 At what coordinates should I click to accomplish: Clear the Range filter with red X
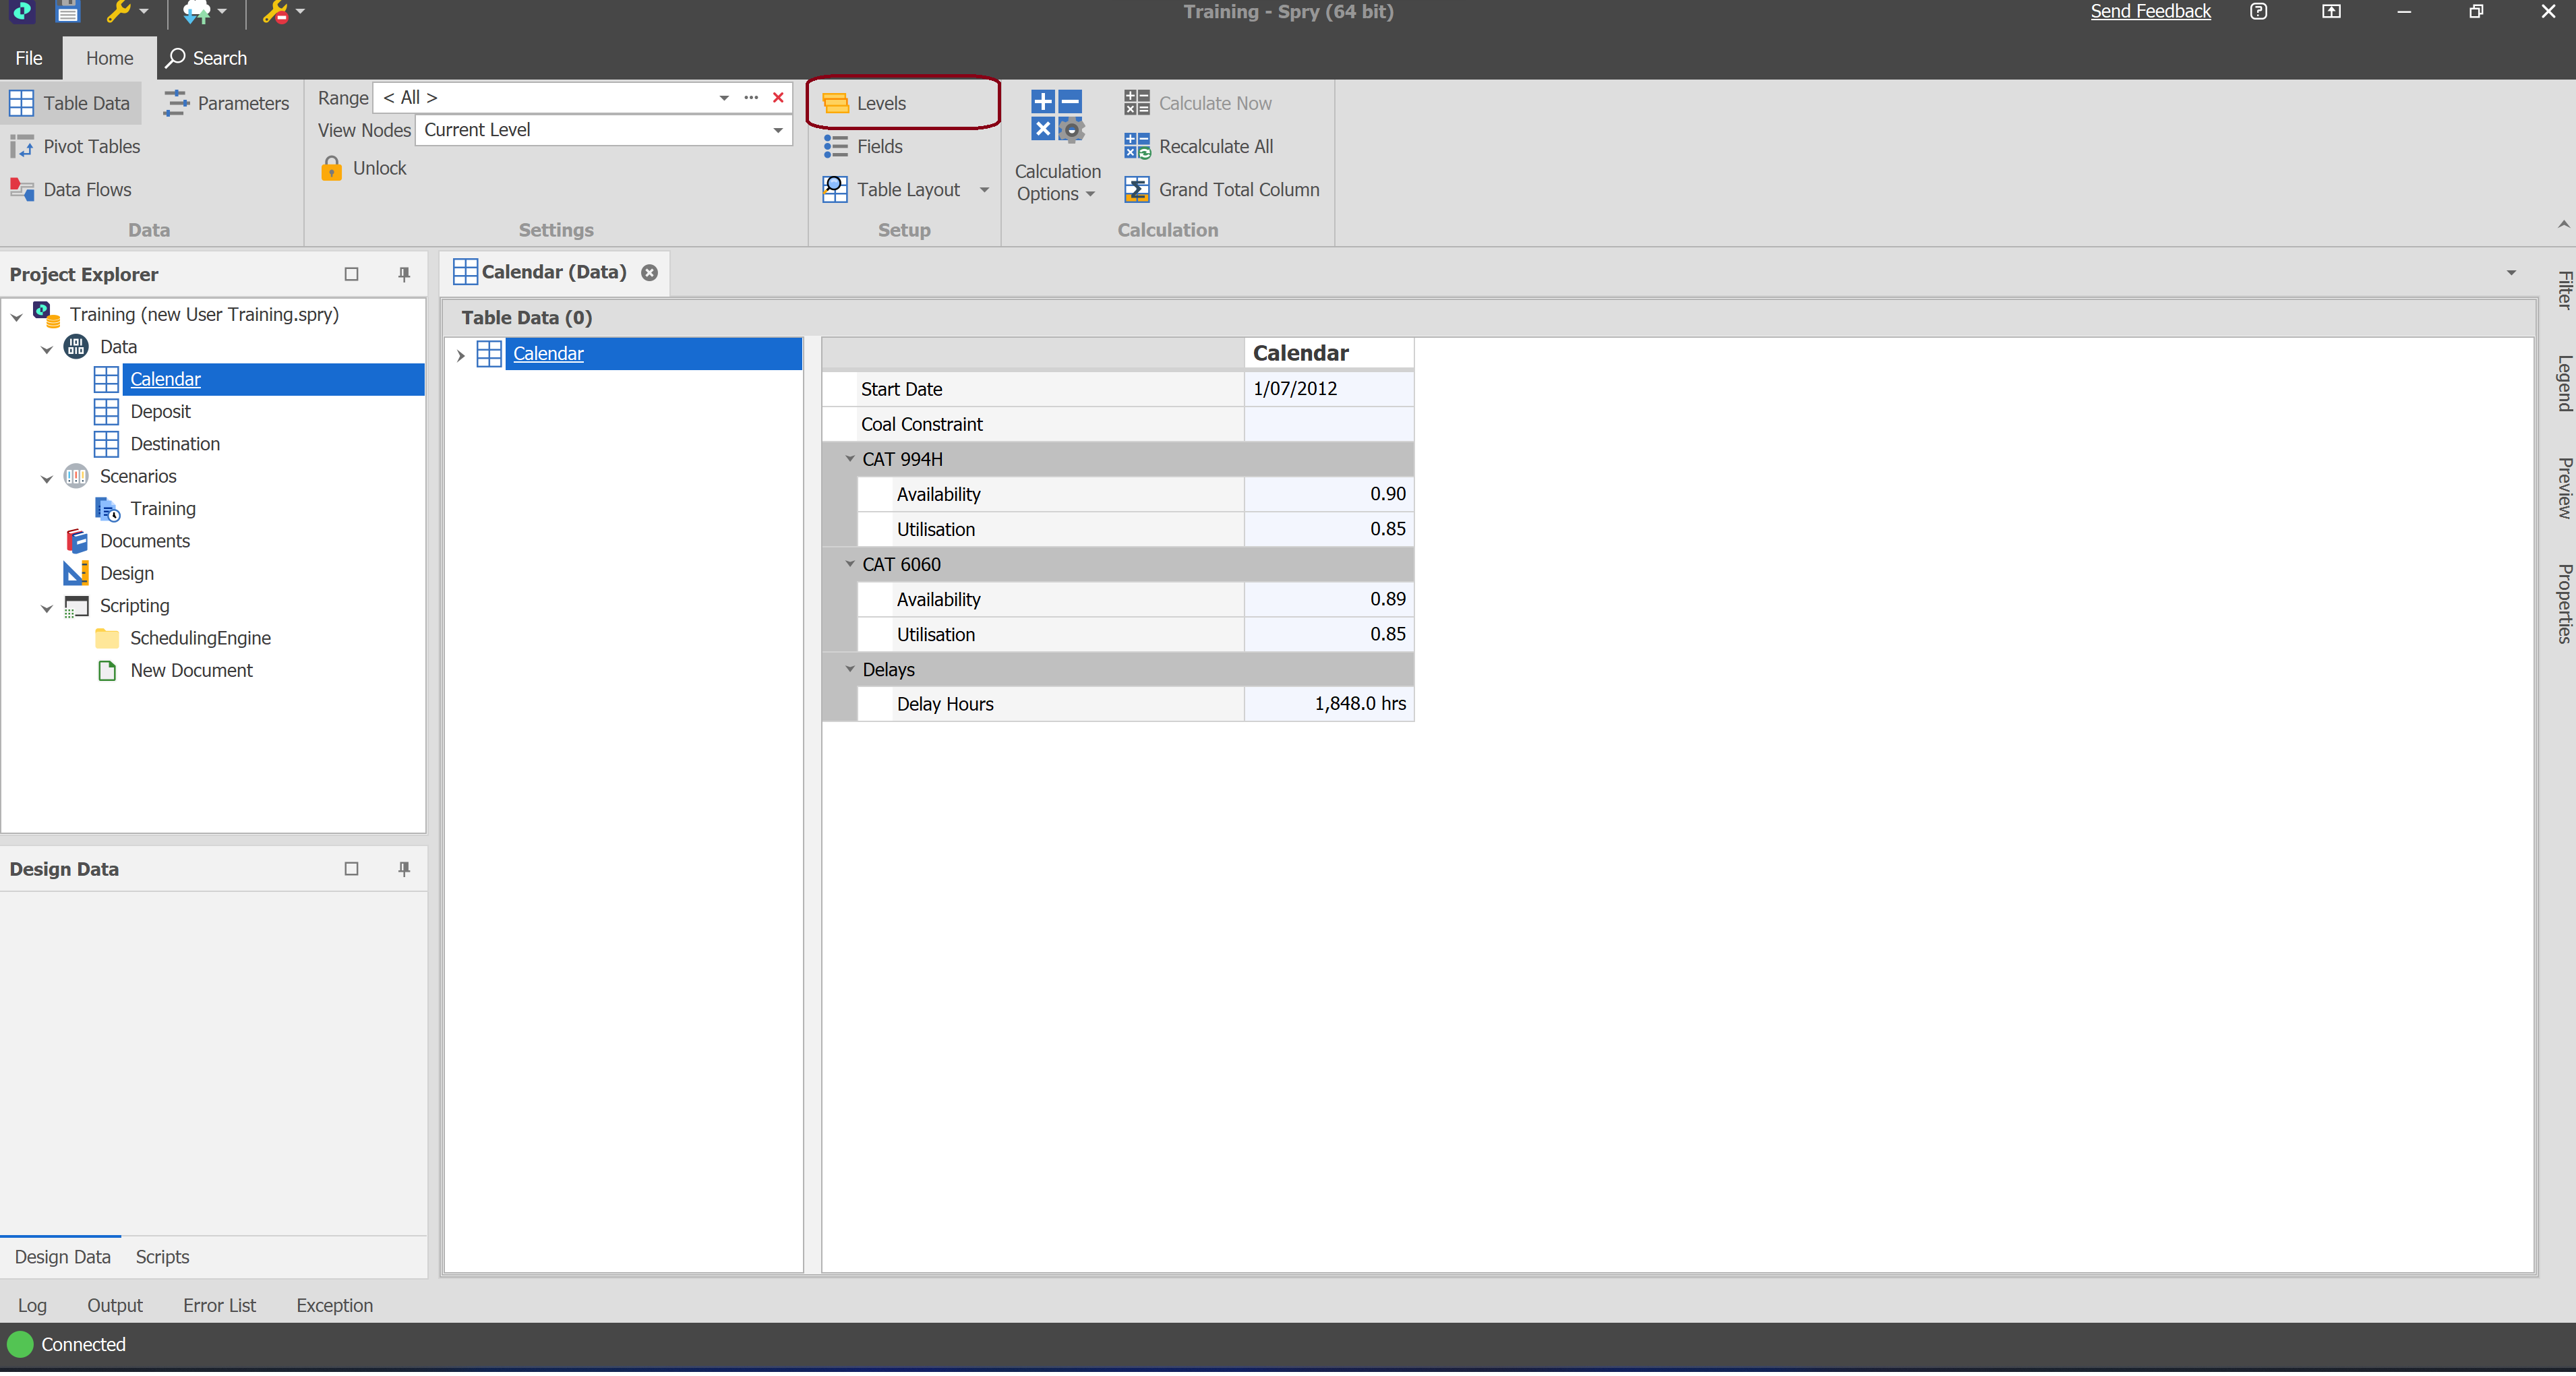coord(778,97)
